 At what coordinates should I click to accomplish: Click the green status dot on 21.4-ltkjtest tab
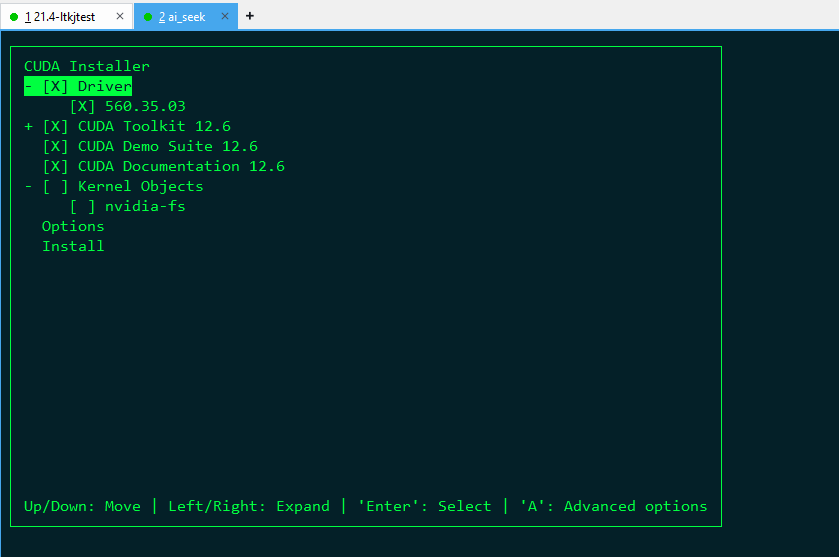click(x=14, y=17)
